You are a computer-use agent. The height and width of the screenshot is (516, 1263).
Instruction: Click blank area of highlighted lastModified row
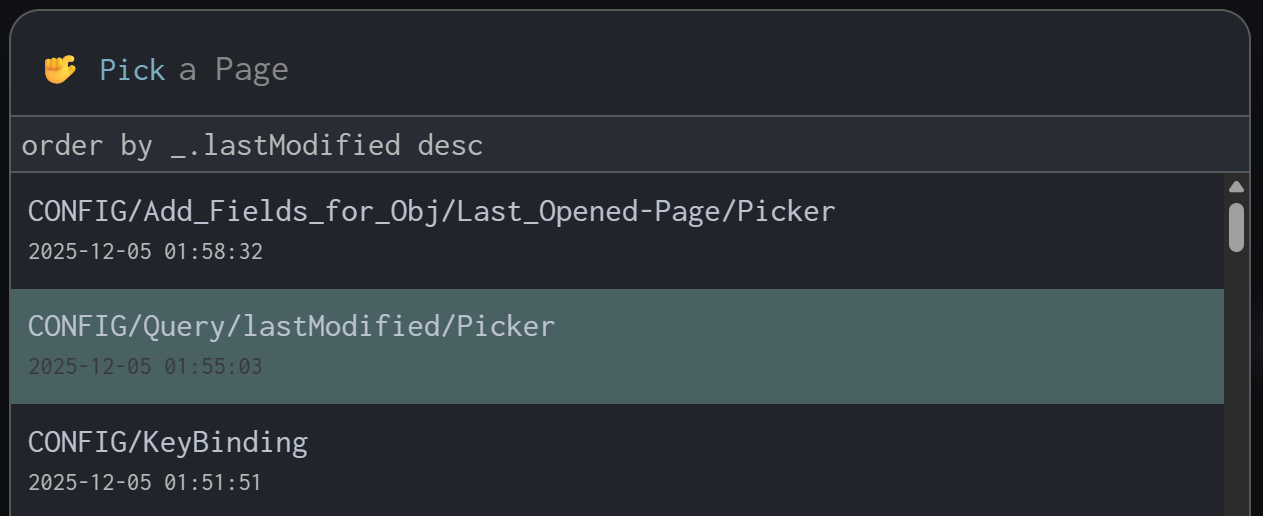tap(850, 346)
